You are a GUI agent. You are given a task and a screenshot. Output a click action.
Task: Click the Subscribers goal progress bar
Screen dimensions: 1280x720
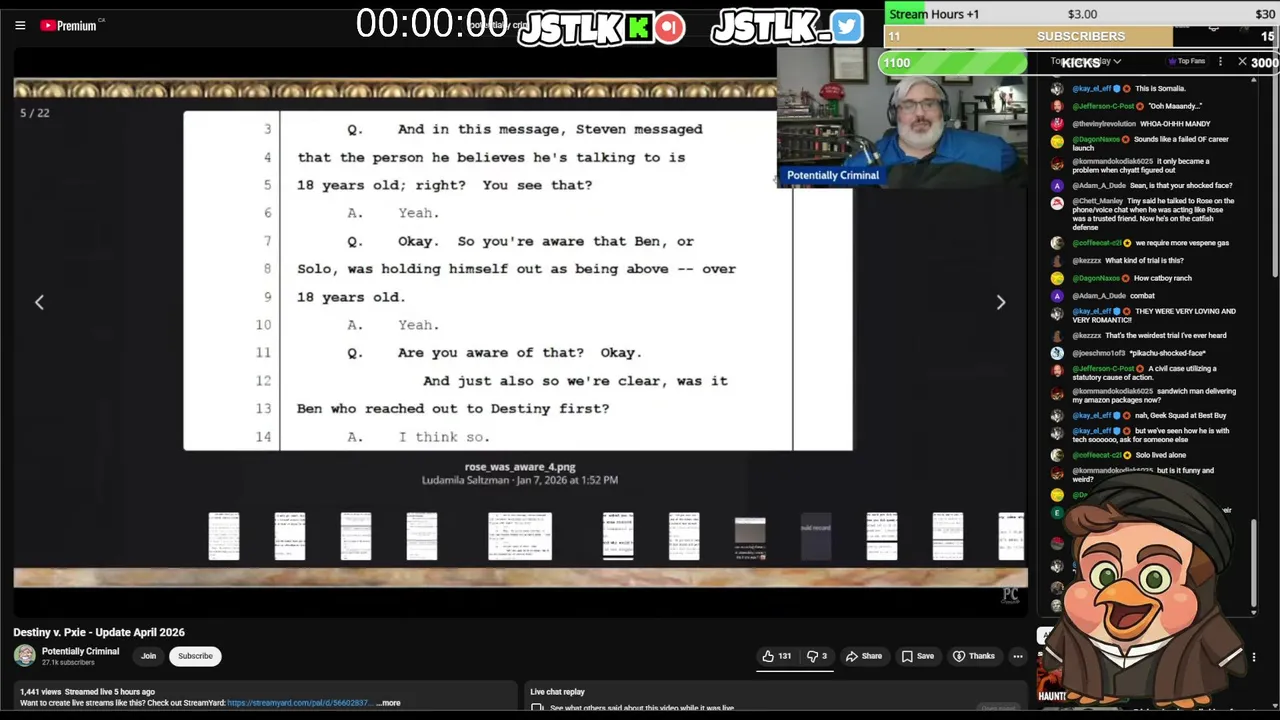click(1081, 36)
